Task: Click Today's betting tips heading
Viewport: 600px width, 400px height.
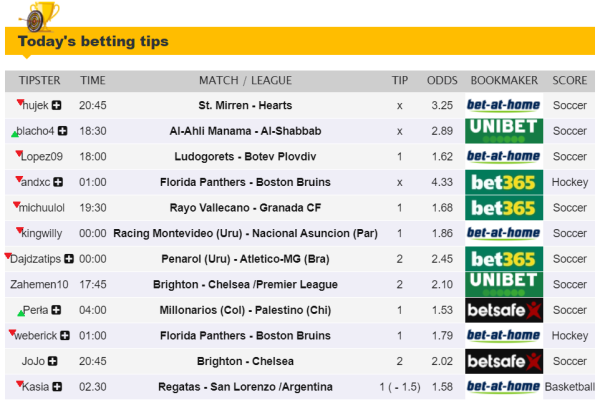Action: [93, 42]
